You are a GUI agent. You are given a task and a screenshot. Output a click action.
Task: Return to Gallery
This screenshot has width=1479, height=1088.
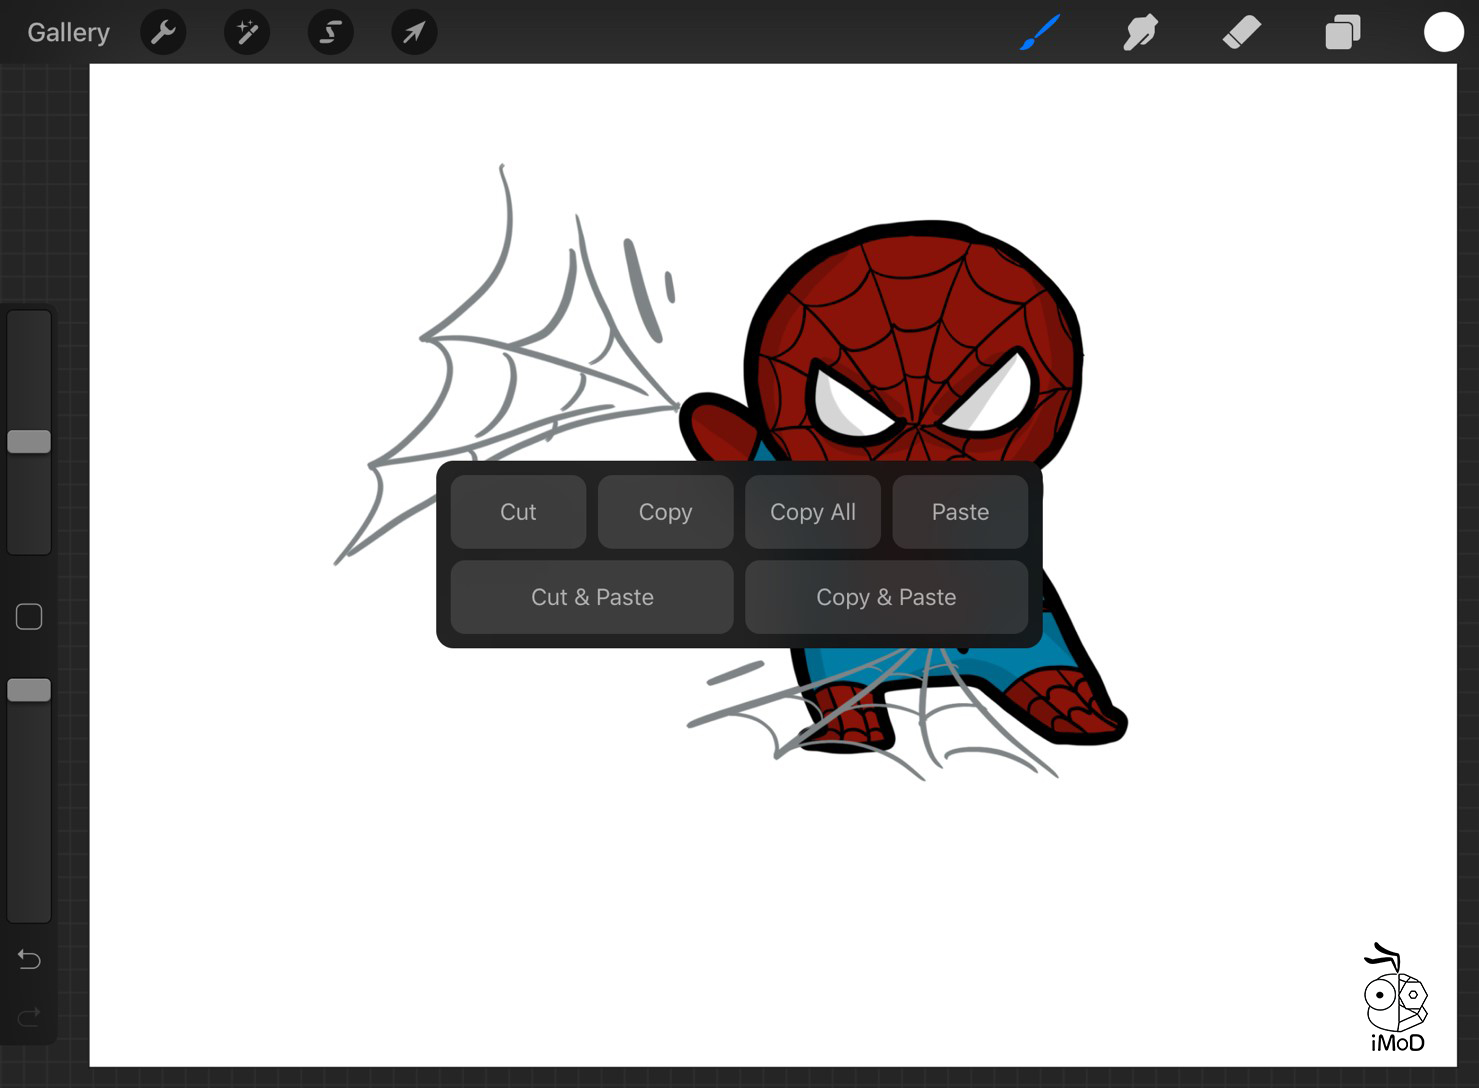pos(68,33)
